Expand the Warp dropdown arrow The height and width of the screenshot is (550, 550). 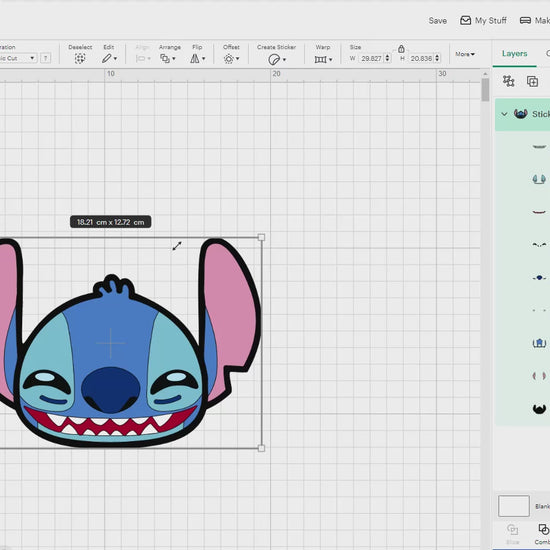(x=330, y=60)
